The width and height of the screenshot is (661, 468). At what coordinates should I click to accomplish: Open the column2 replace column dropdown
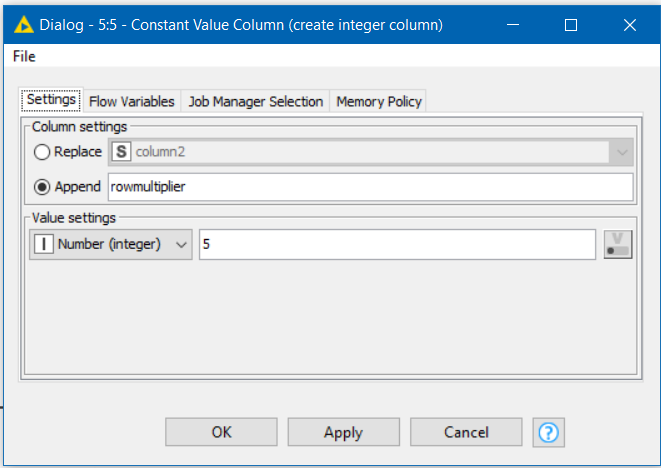371,152
